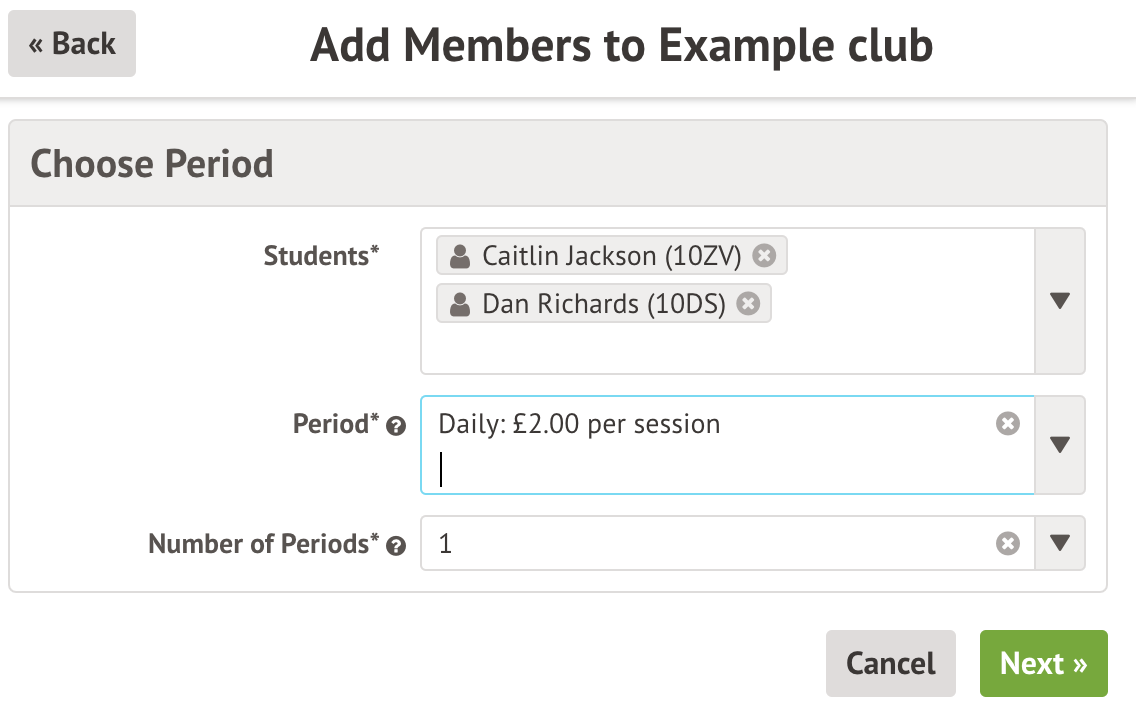Expand the Number of Periods dropdown
The width and height of the screenshot is (1136, 714).
[x=1060, y=543]
